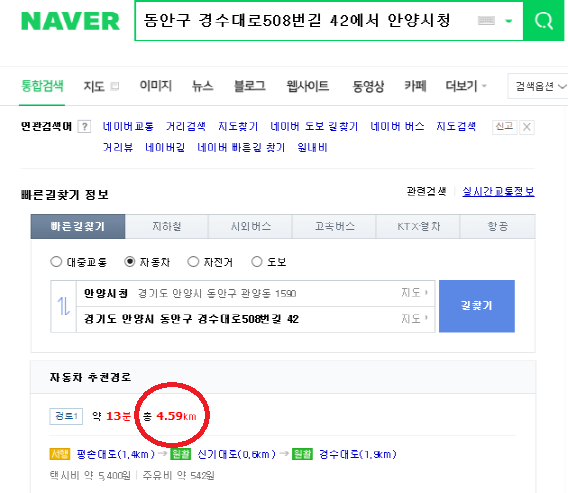The height and width of the screenshot is (493, 568).
Task: Switch to the 고속버스 tab
Action: (334, 226)
